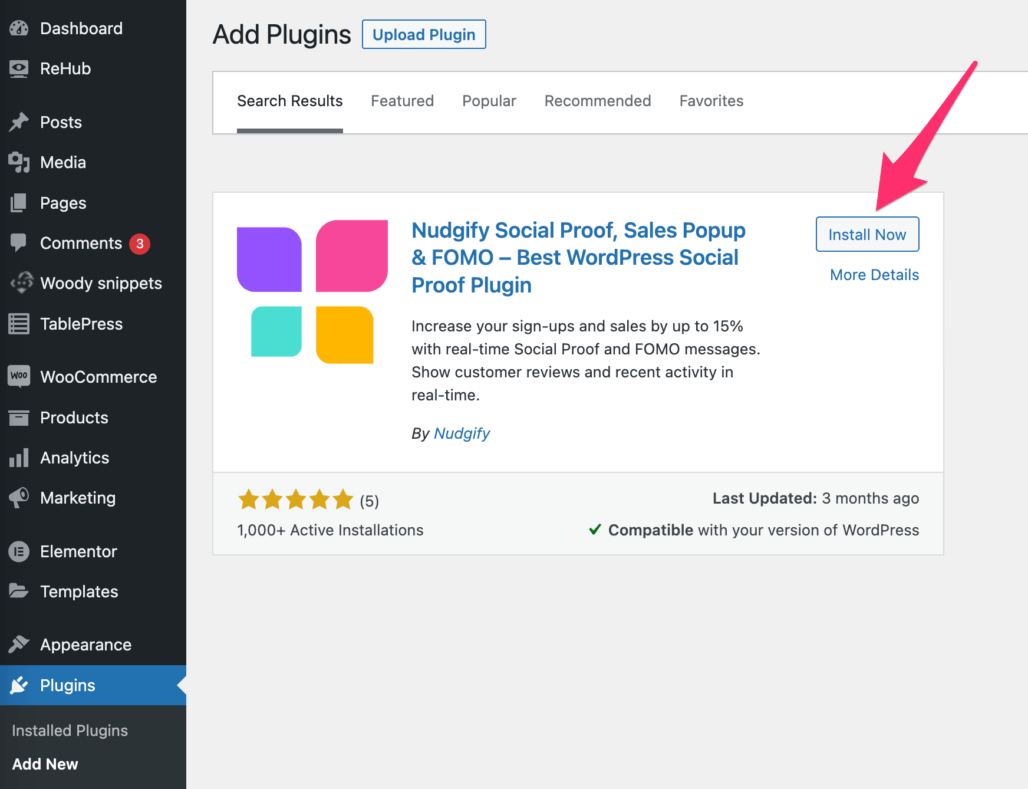Click the Analytics bar chart icon
The height and width of the screenshot is (789, 1028).
[19, 458]
